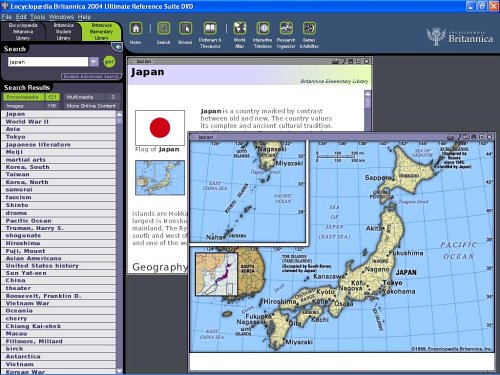
Task: Open United States history search result
Action: [x=59, y=266]
